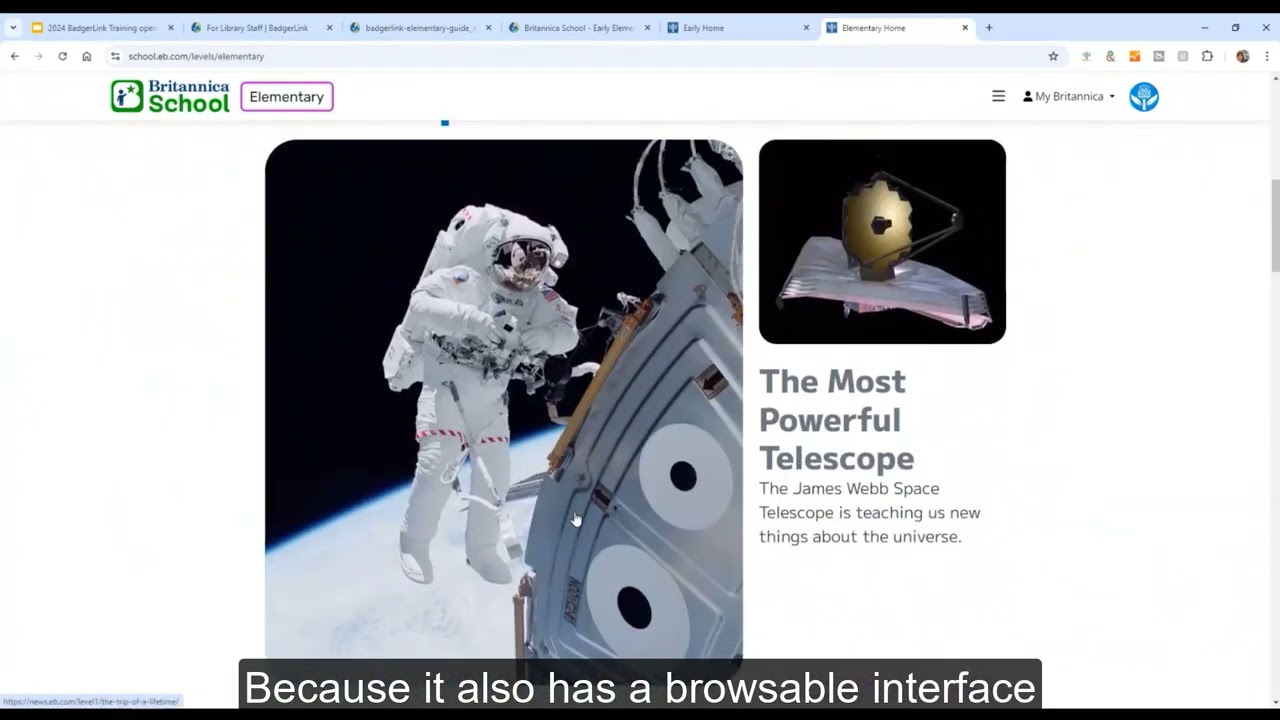The height and width of the screenshot is (720, 1280).
Task: Click the blue Britannica thistle icon
Action: coord(1144,96)
